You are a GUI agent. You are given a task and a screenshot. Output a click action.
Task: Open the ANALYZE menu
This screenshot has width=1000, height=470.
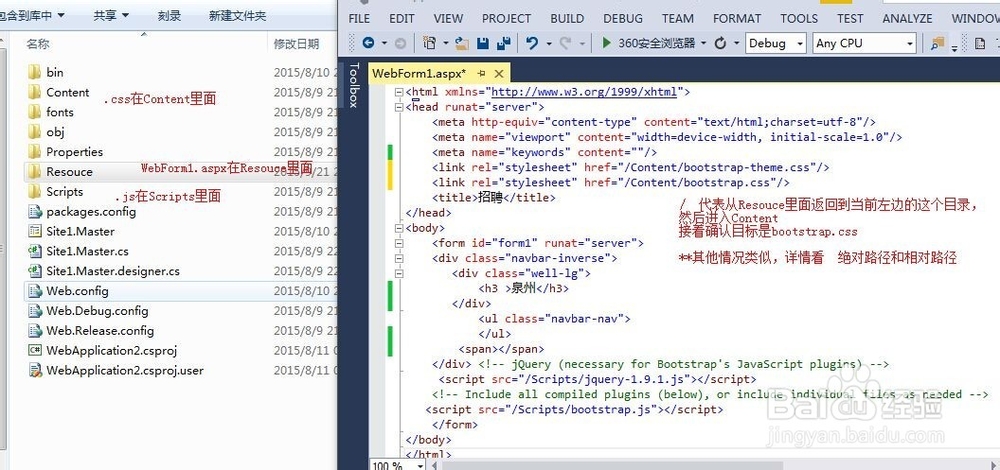pyautogui.click(x=908, y=18)
